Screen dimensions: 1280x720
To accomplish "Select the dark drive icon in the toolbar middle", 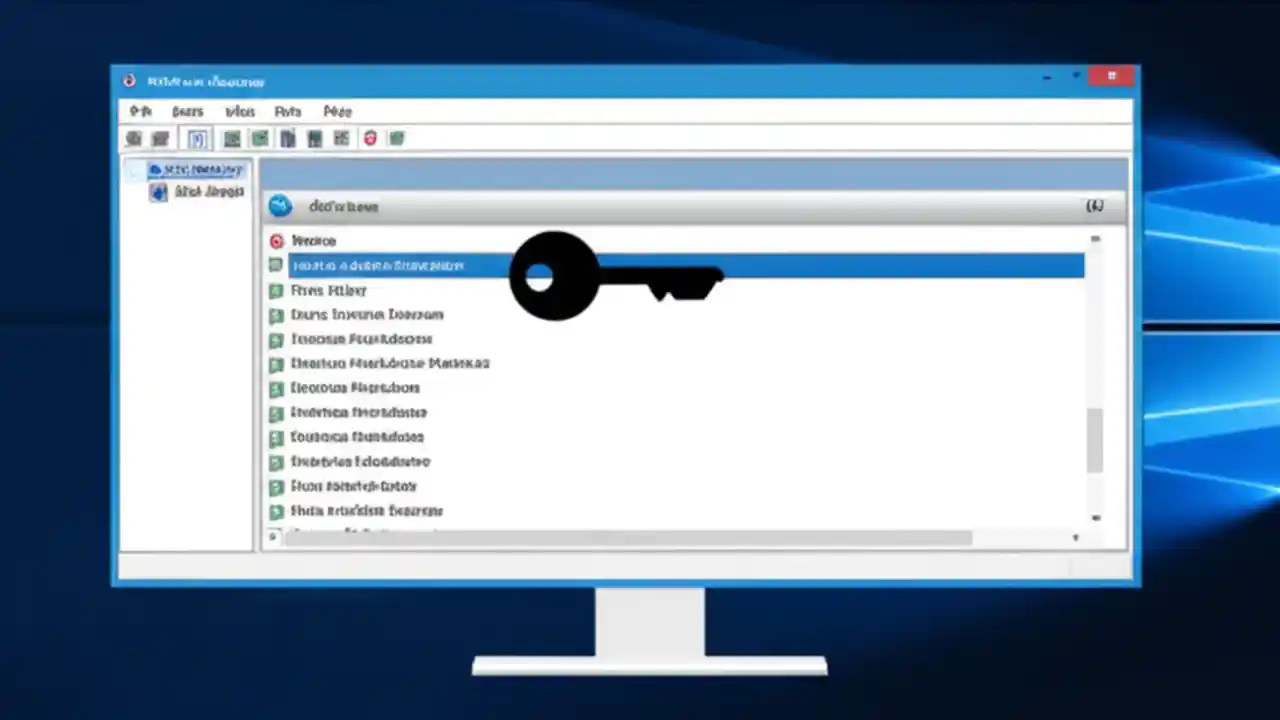I will [x=287, y=138].
